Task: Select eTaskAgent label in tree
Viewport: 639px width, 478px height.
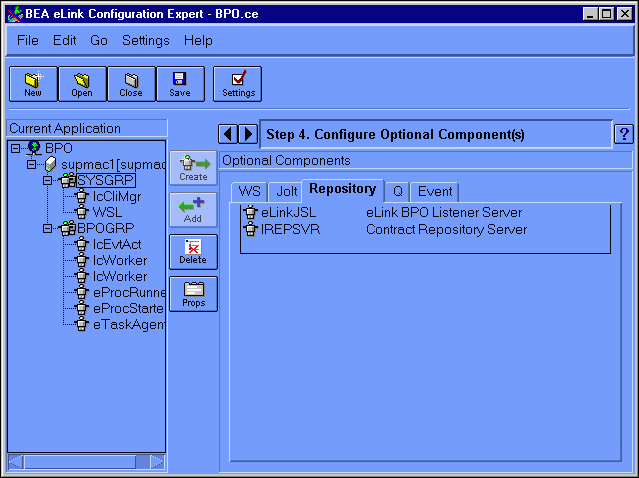Action: coord(129,325)
